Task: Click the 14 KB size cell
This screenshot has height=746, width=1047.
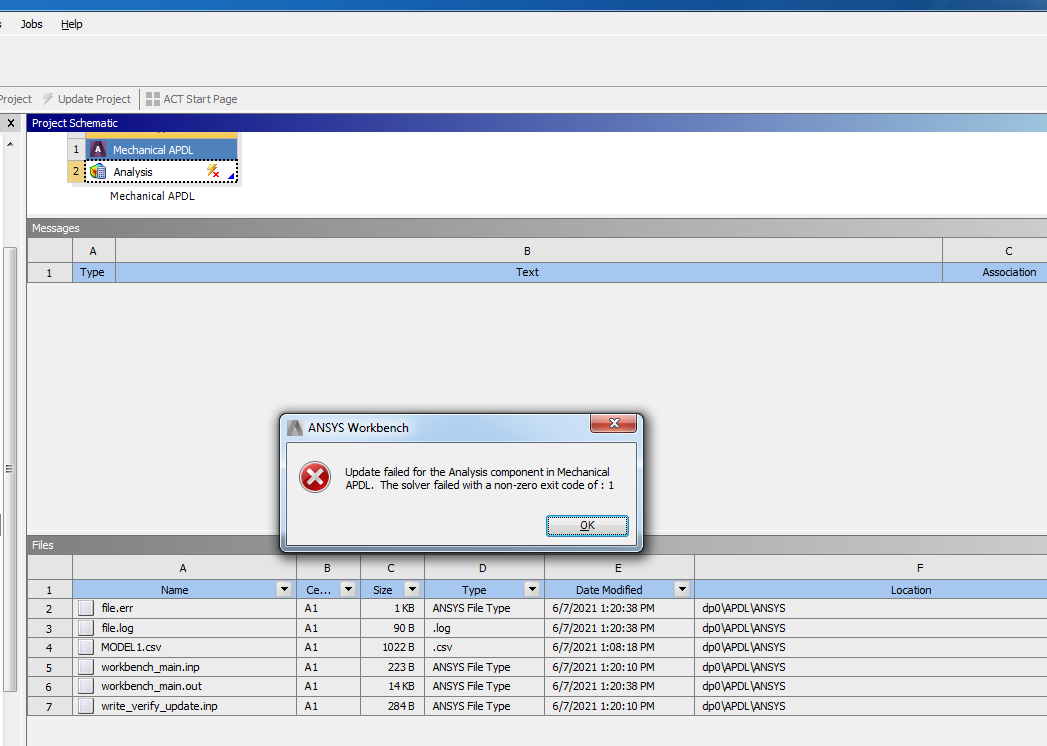Action: tap(393, 686)
